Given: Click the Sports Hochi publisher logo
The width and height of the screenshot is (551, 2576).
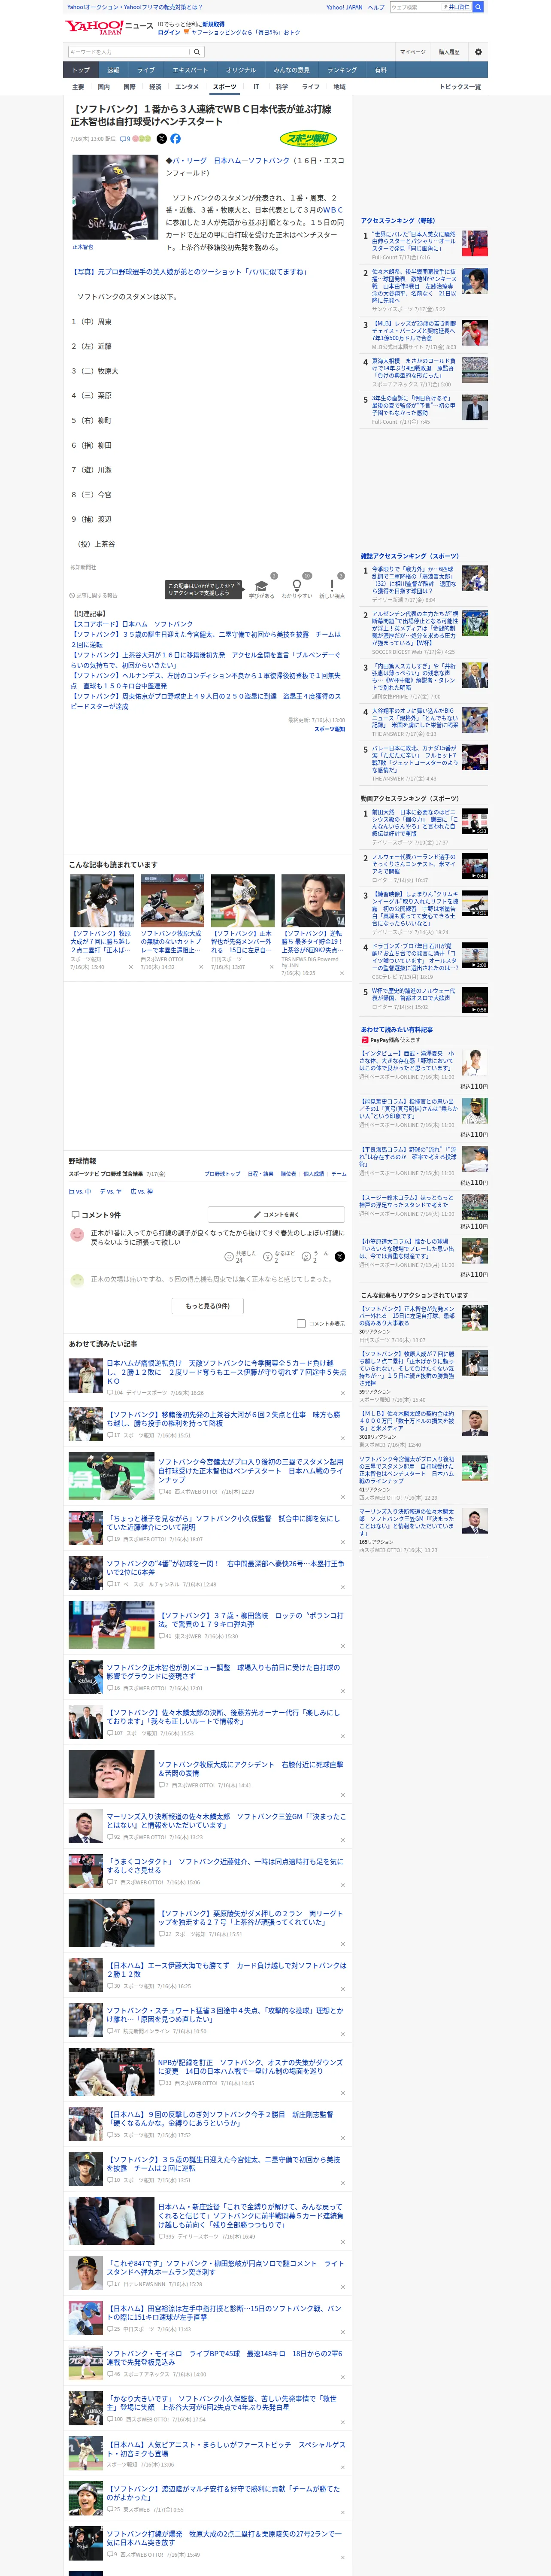Looking at the screenshot, I should coord(309,139).
